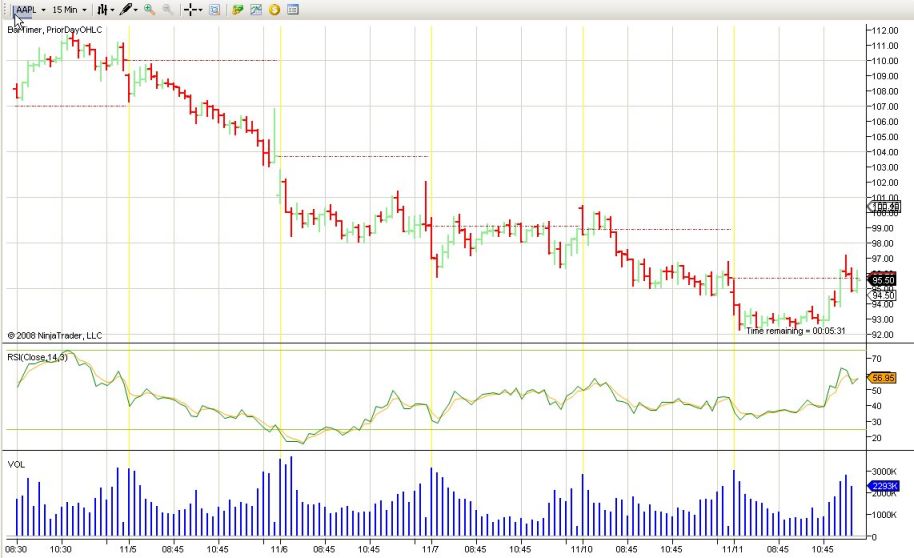Click the 56.95 RSI value marker
Screen dimensions: 914x558
[x=883, y=378]
